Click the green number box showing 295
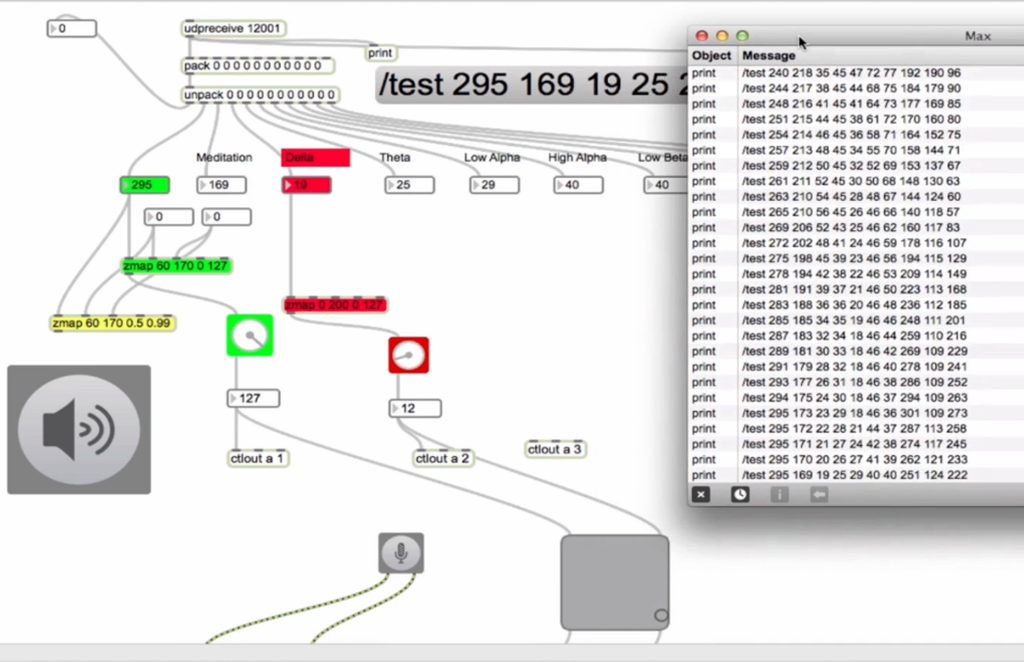This screenshot has height=662, width=1024. pyautogui.click(x=144, y=185)
